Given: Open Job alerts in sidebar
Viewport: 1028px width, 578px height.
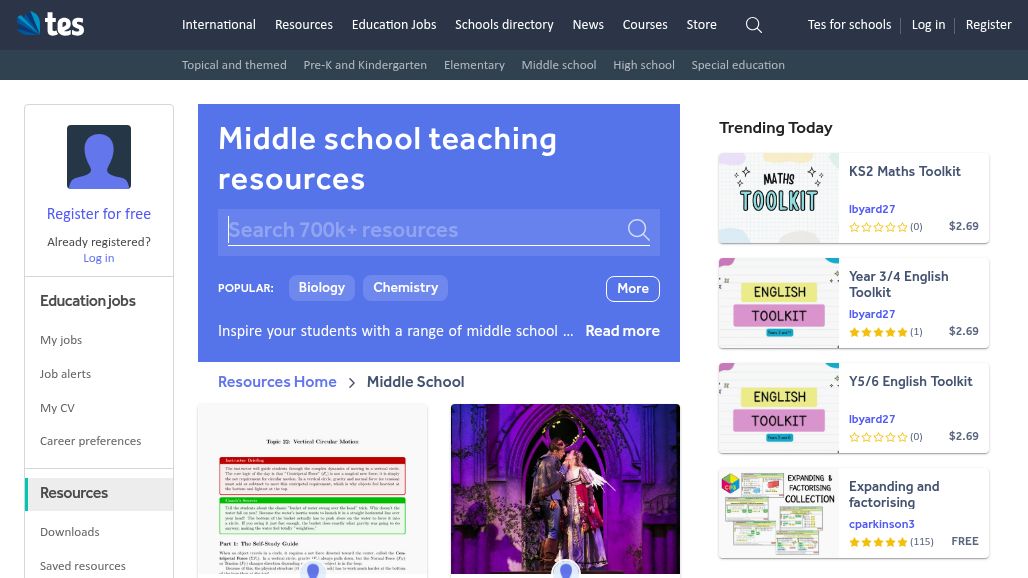Looking at the screenshot, I should [x=66, y=374].
